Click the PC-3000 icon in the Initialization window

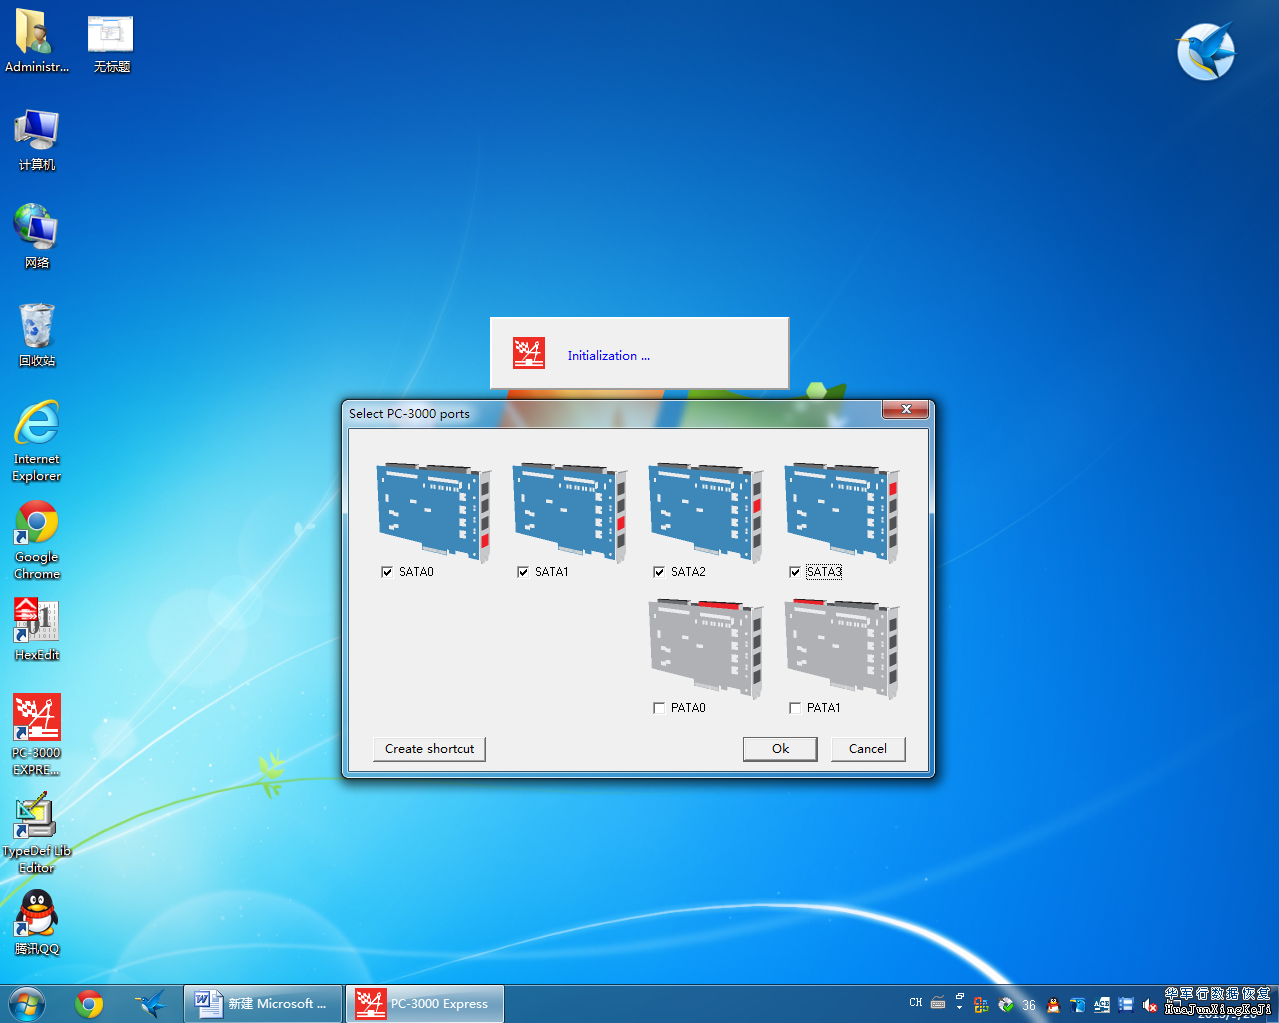[x=529, y=353]
